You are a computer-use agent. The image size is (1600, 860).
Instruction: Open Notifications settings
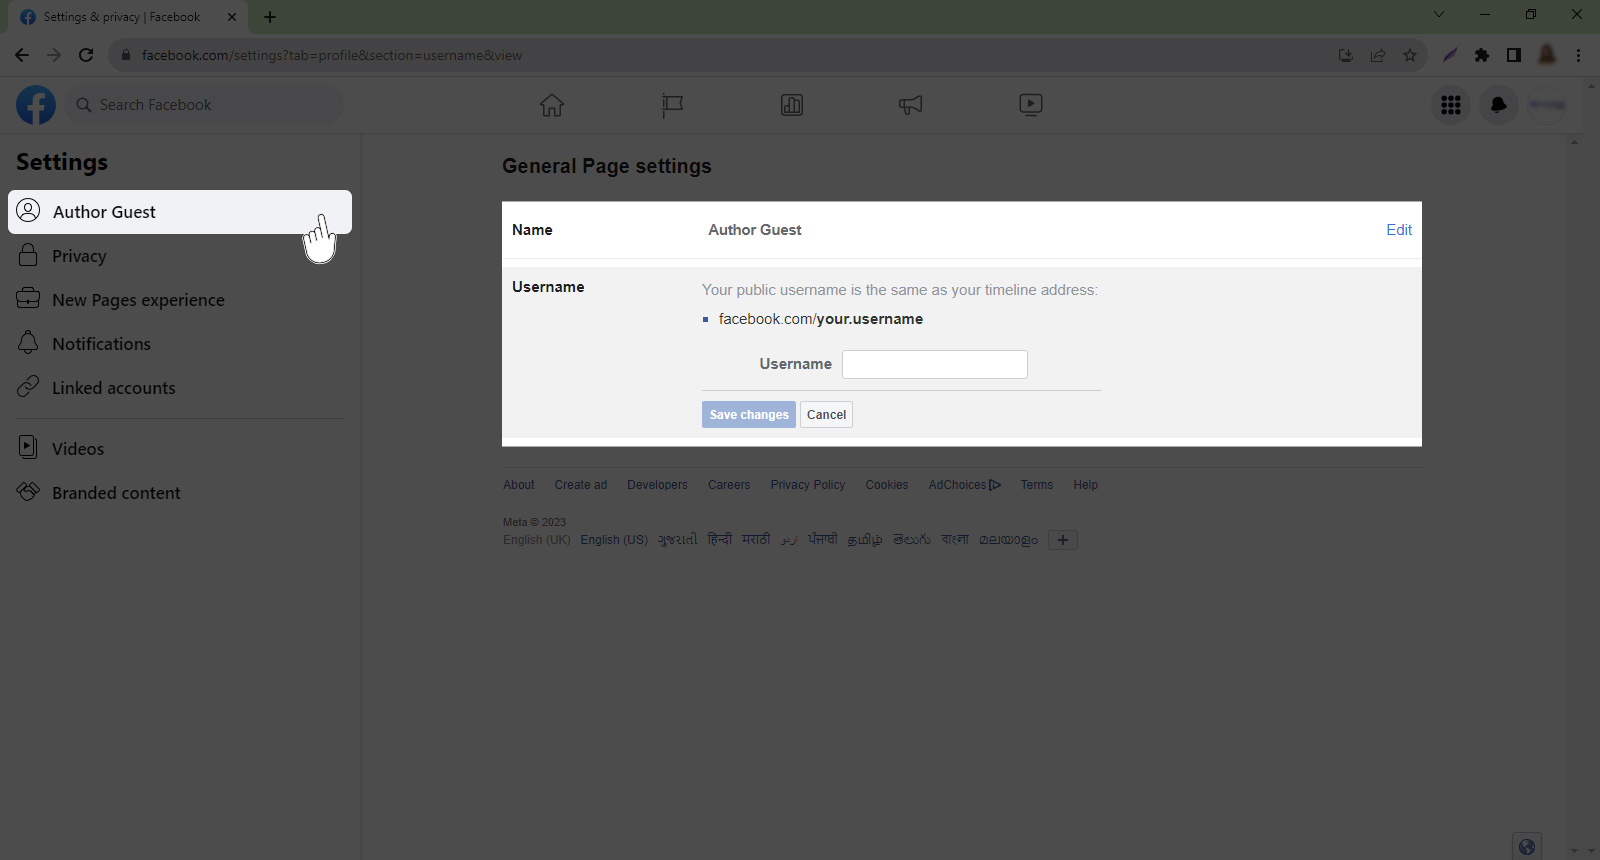pyautogui.click(x=180, y=344)
